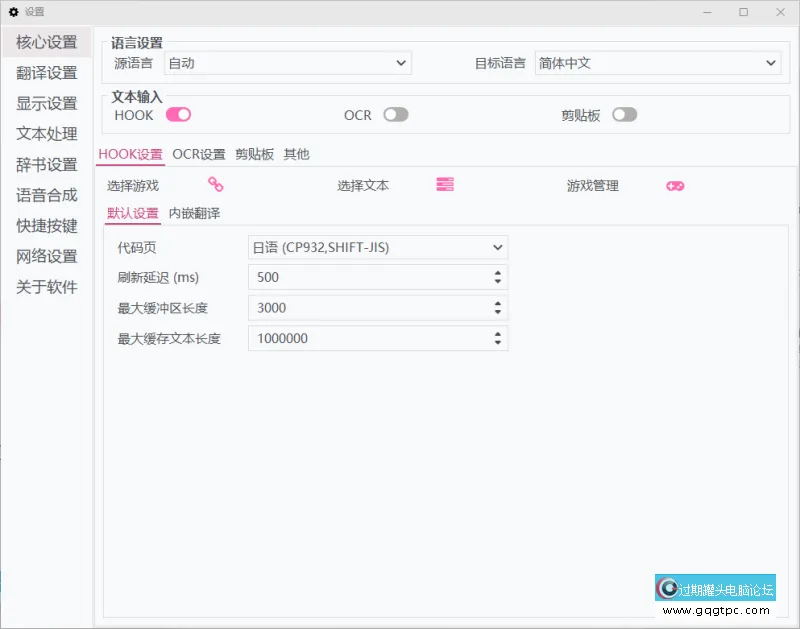The width and height of the screenshot is (800, 629).
Task: Click the link icon beside 选择游戏
Action: pyautogui.click(x=215, y=185)
